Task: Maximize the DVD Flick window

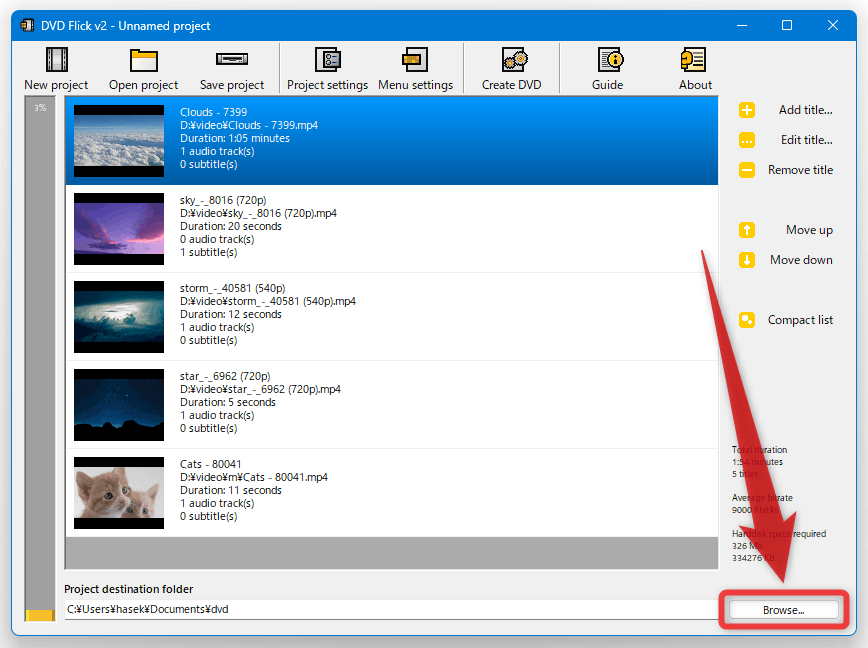Action: coord(787,25)
